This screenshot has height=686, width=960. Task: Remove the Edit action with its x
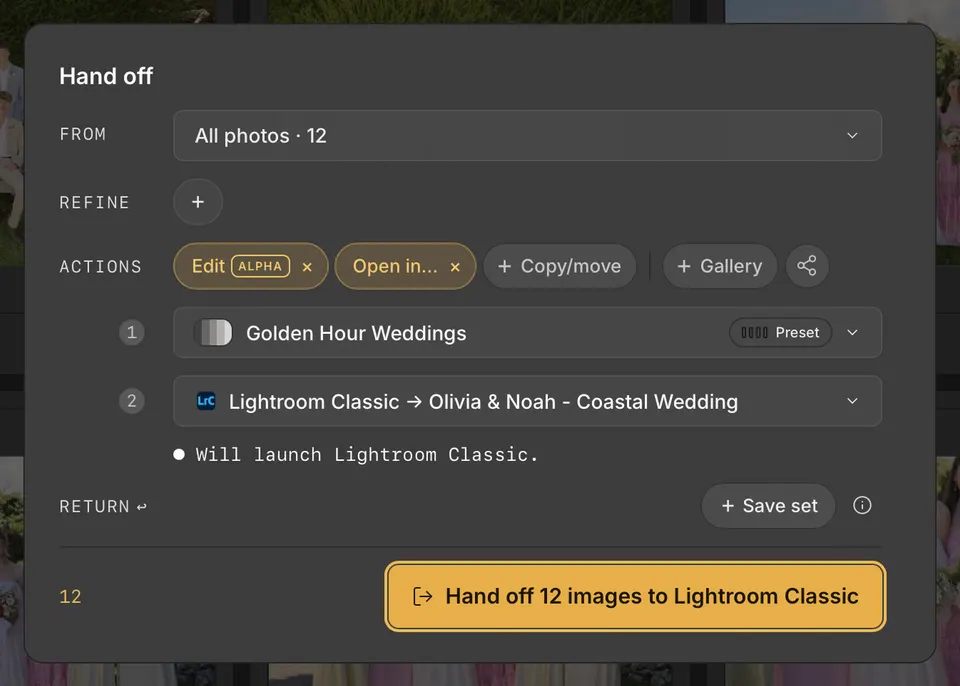(x=307, y=267)
